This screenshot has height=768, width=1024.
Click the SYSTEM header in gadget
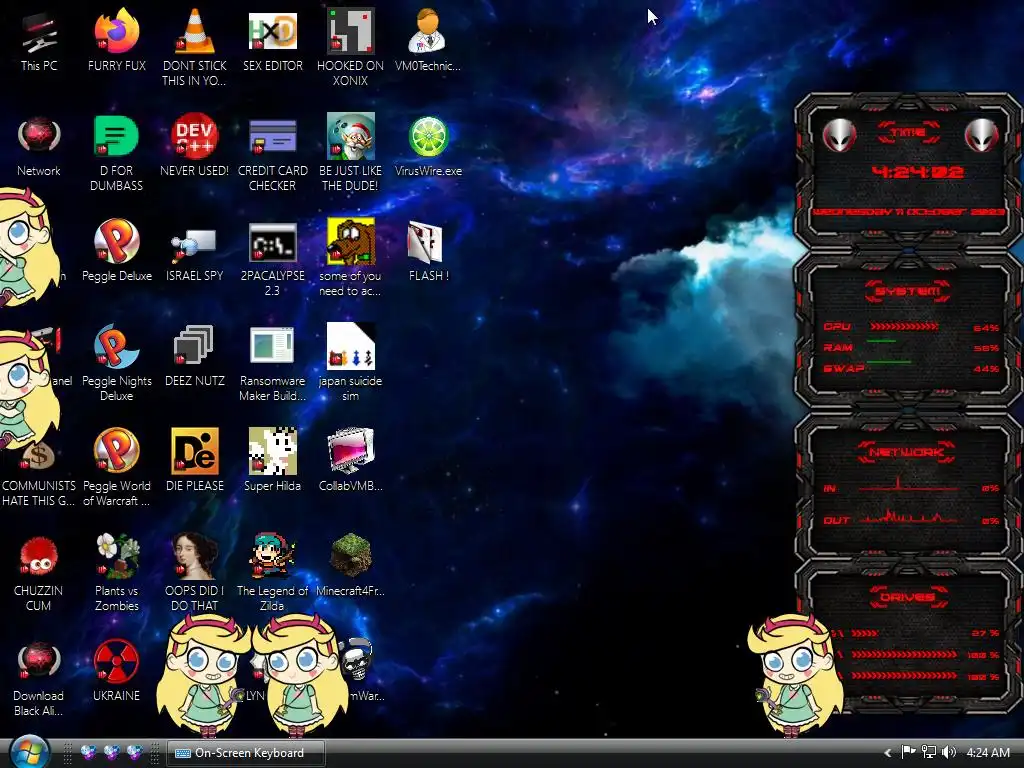click(908, 291)
